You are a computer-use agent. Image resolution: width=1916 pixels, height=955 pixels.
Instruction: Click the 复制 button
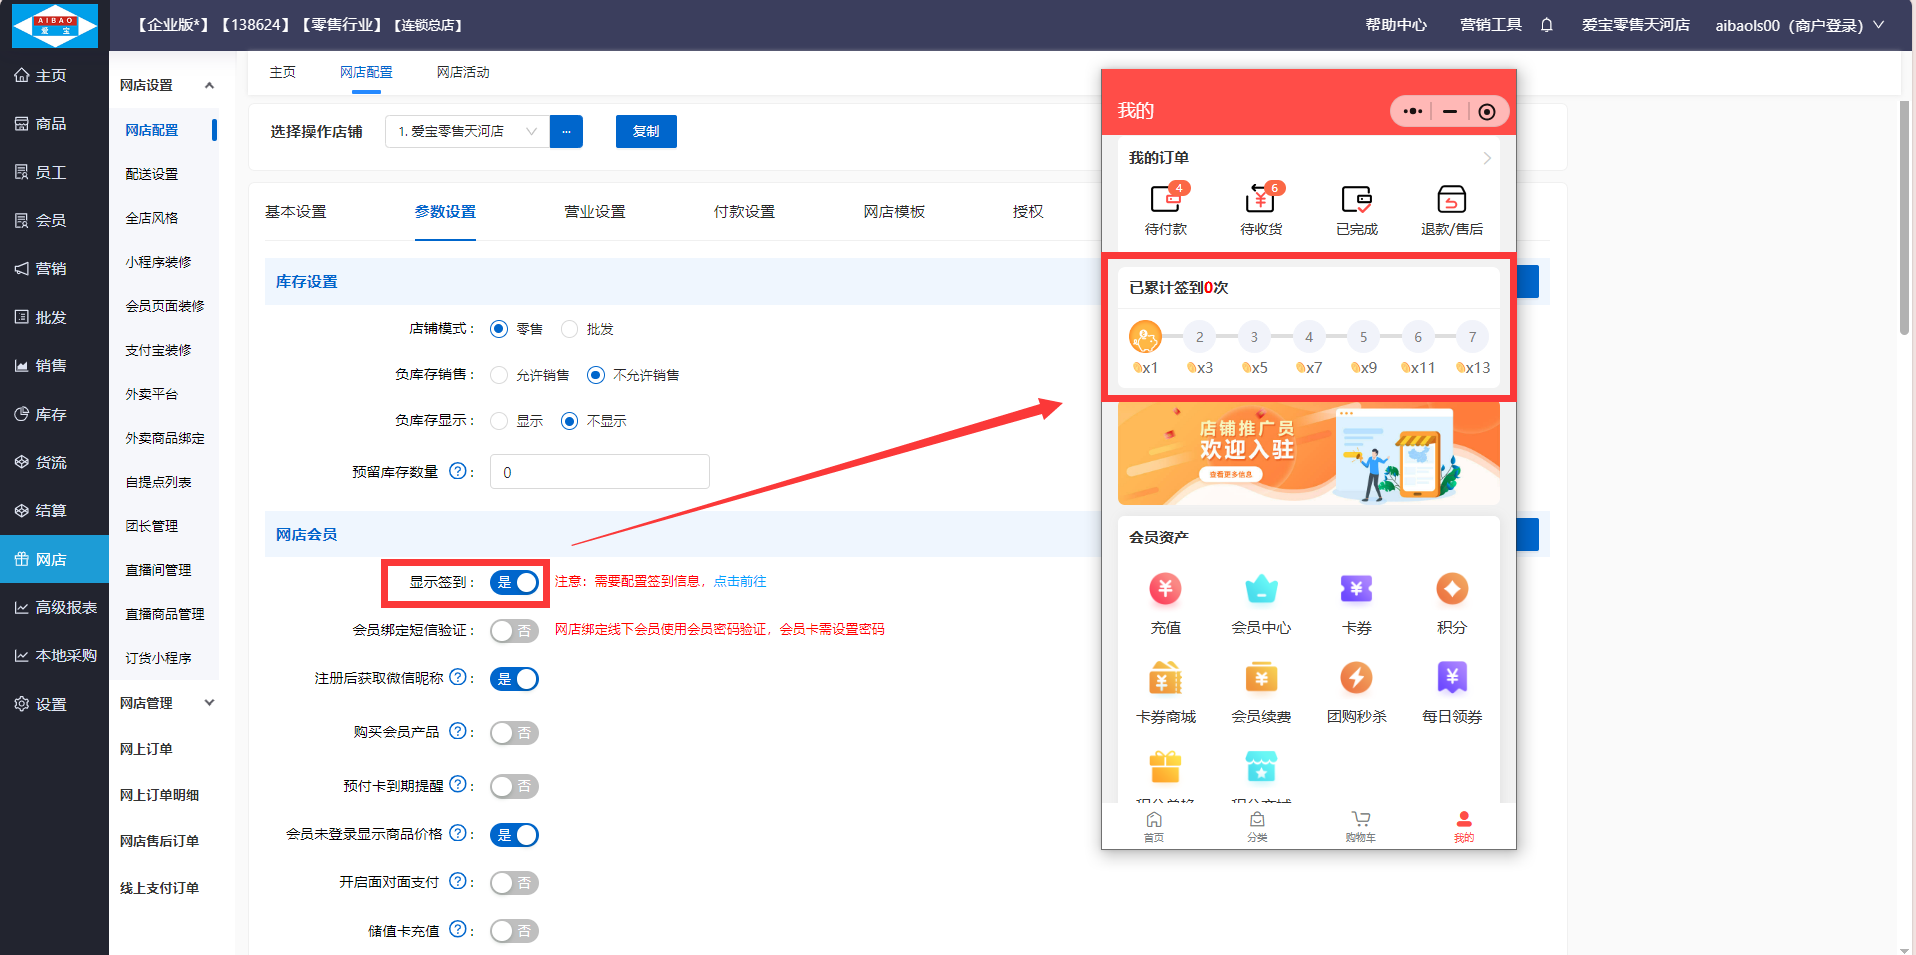coord(646,132)
